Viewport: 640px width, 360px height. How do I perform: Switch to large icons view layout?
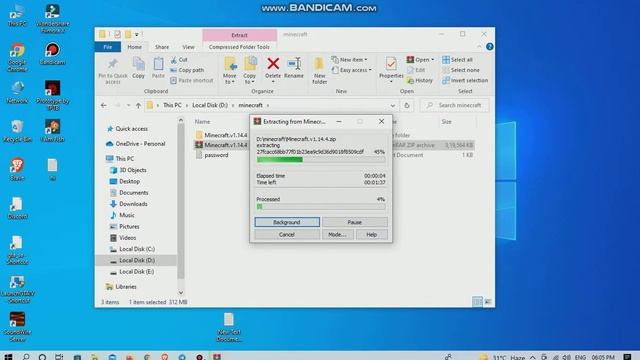[488, 302]
